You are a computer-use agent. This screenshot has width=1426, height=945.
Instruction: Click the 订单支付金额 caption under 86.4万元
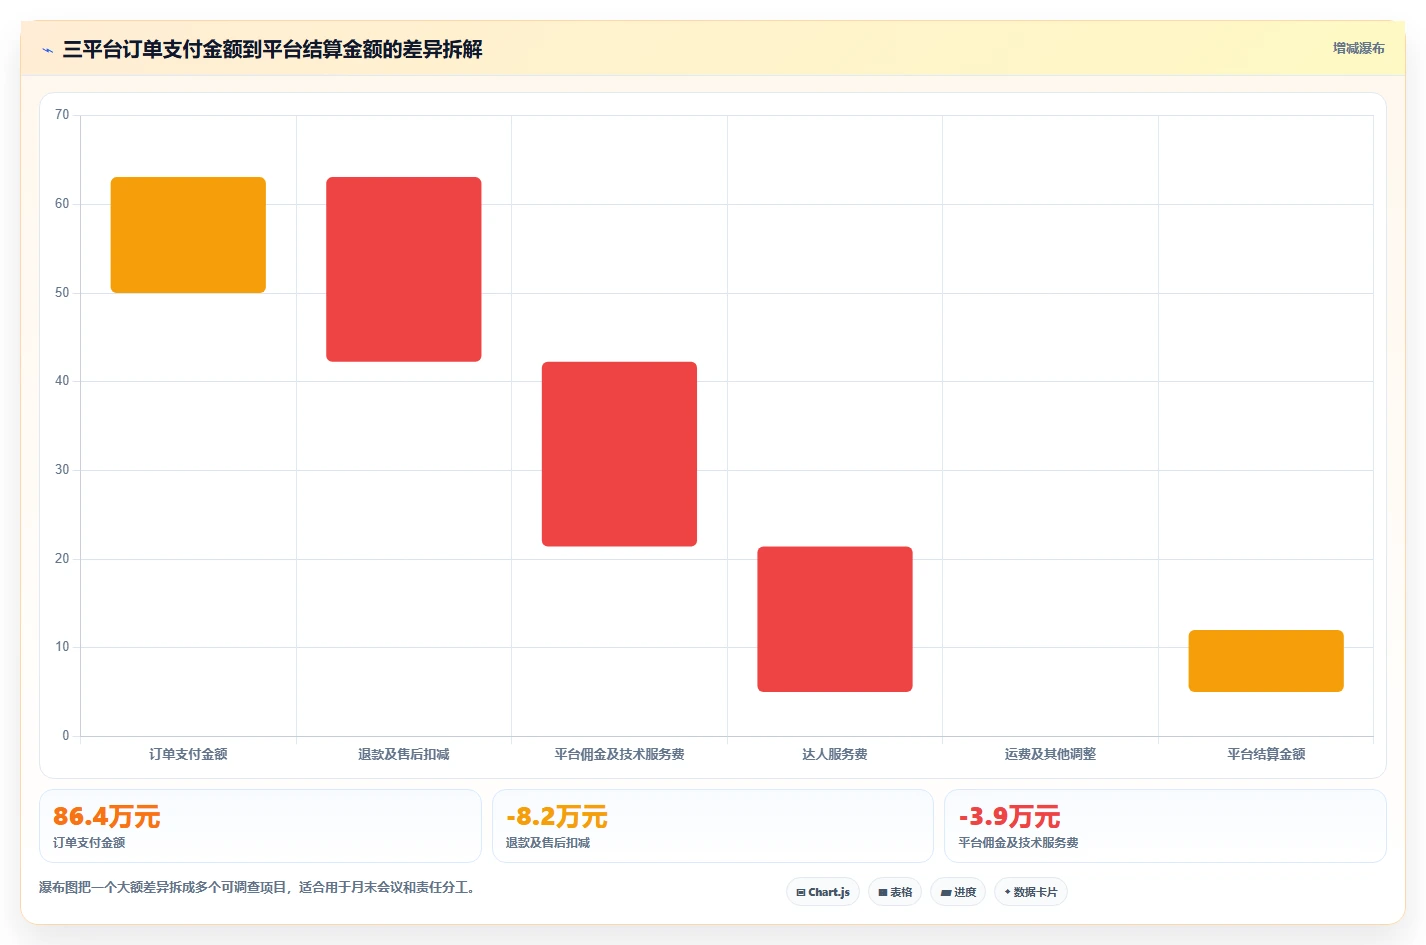(89, 843)
